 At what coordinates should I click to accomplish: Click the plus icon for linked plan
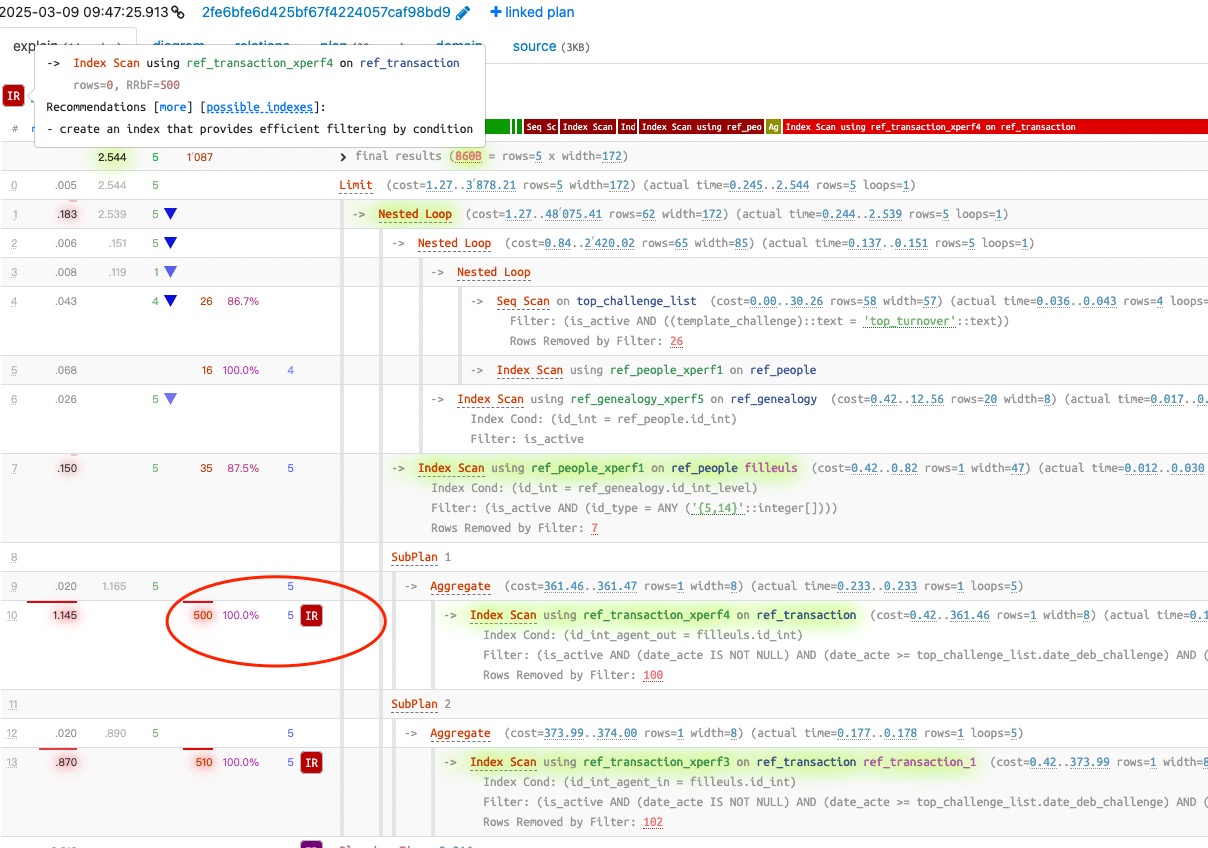(496, 13)
